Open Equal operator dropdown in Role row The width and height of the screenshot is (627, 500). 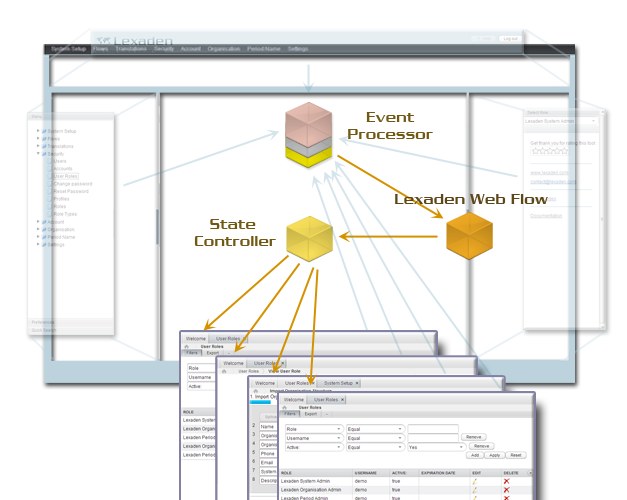(375, 429)
